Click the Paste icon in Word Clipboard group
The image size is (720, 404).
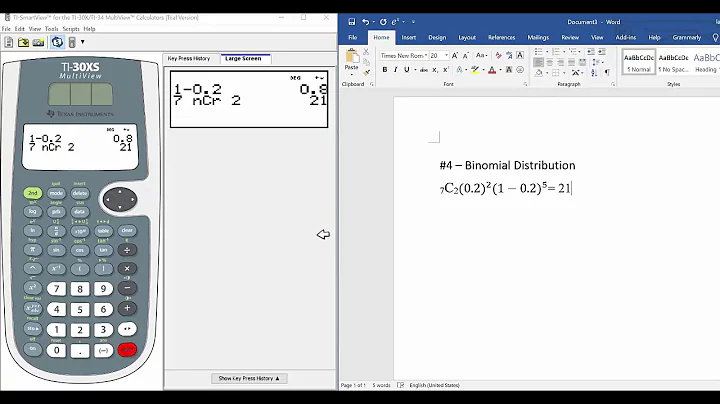click(352, 57)
